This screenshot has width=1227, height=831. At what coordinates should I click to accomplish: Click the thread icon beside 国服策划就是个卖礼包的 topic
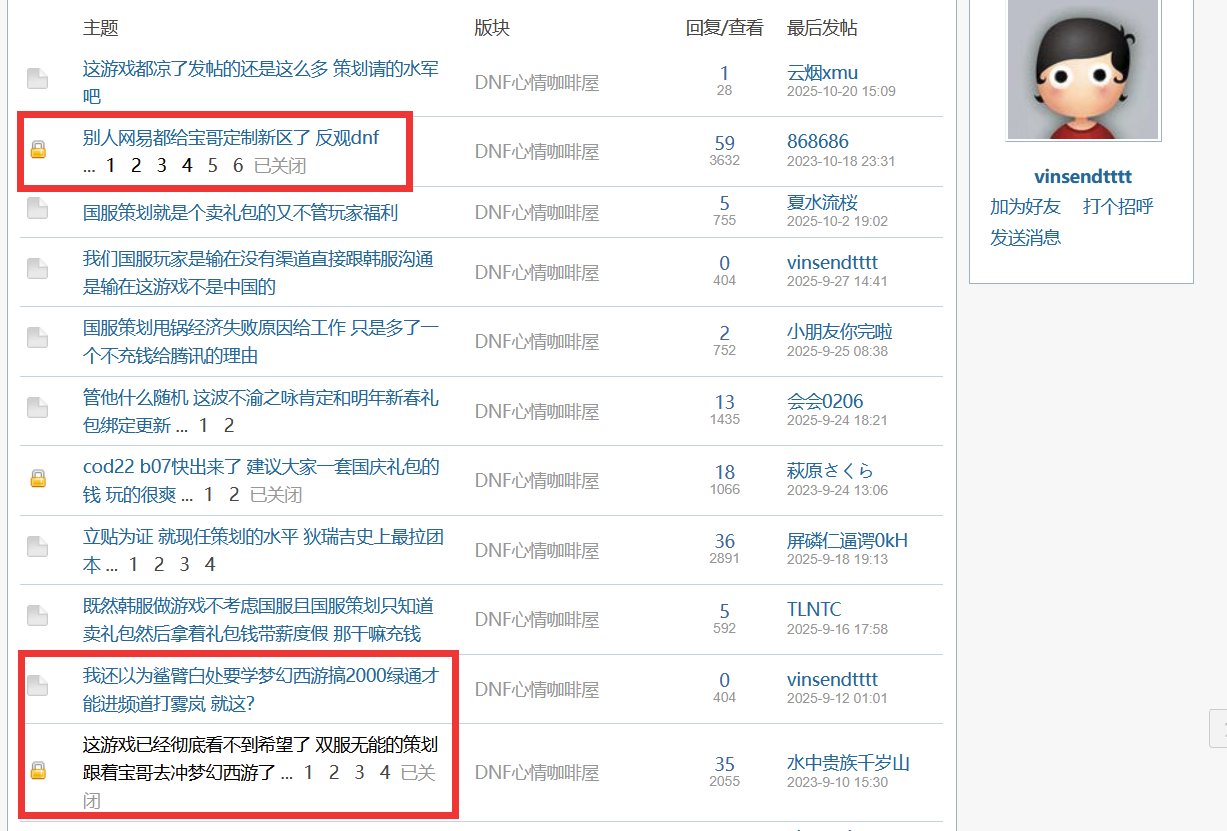coord(37,209)
